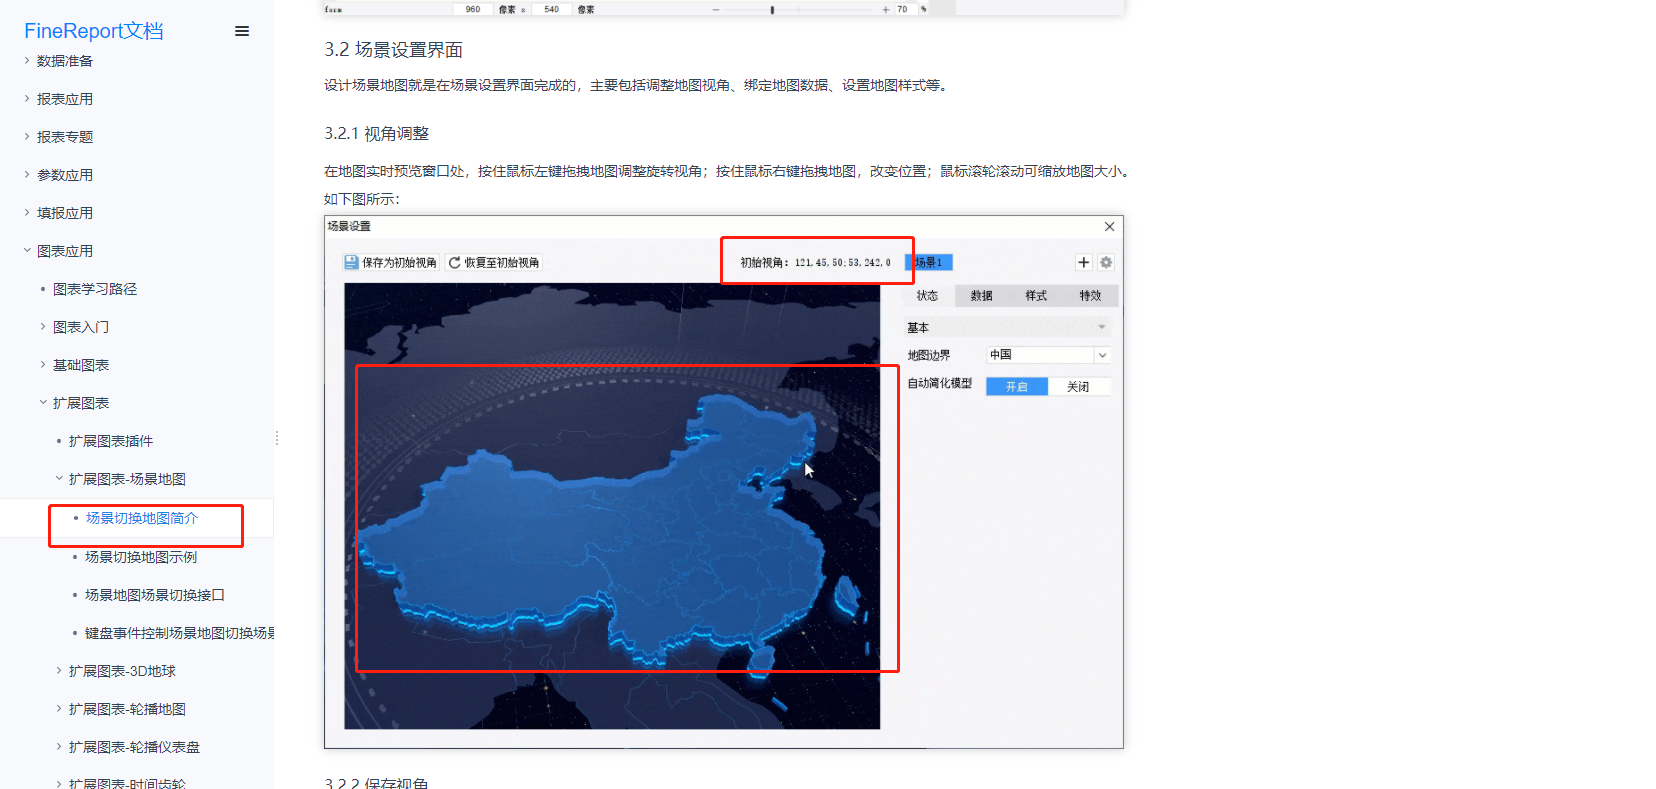Screen dimensions: 1656x789
Task: Set 自动简化模型 to 关闭
Action: pos(1078,387)
